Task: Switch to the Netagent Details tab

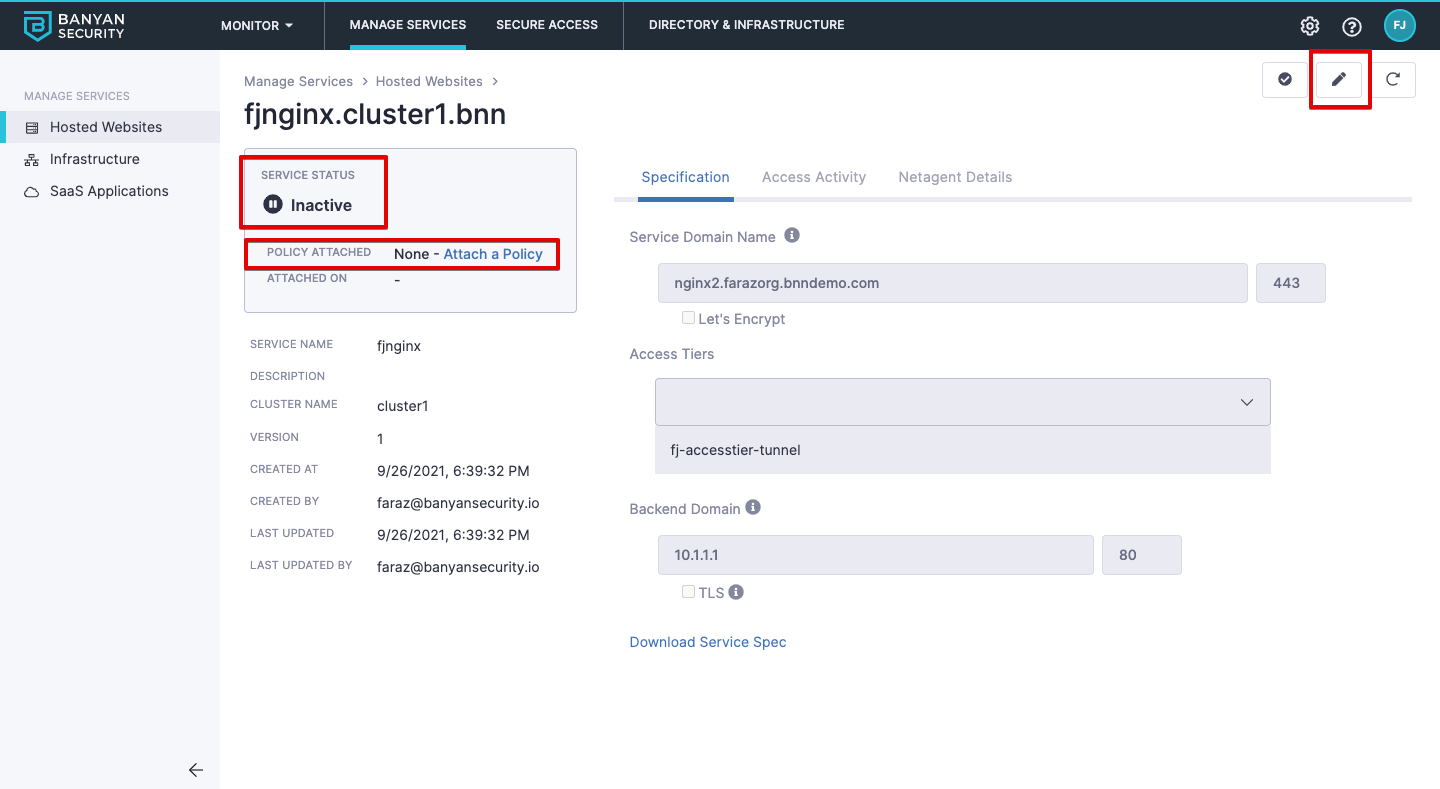Action: (x=955, y=177)
